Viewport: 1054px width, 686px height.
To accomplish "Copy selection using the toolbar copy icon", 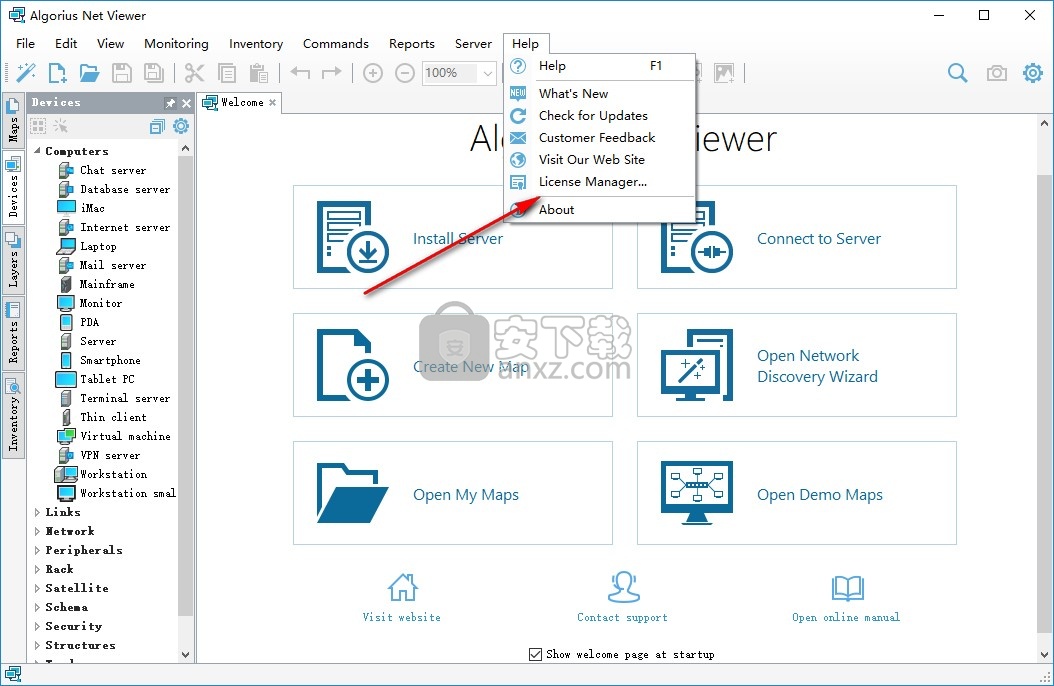I will click(227, 73).
